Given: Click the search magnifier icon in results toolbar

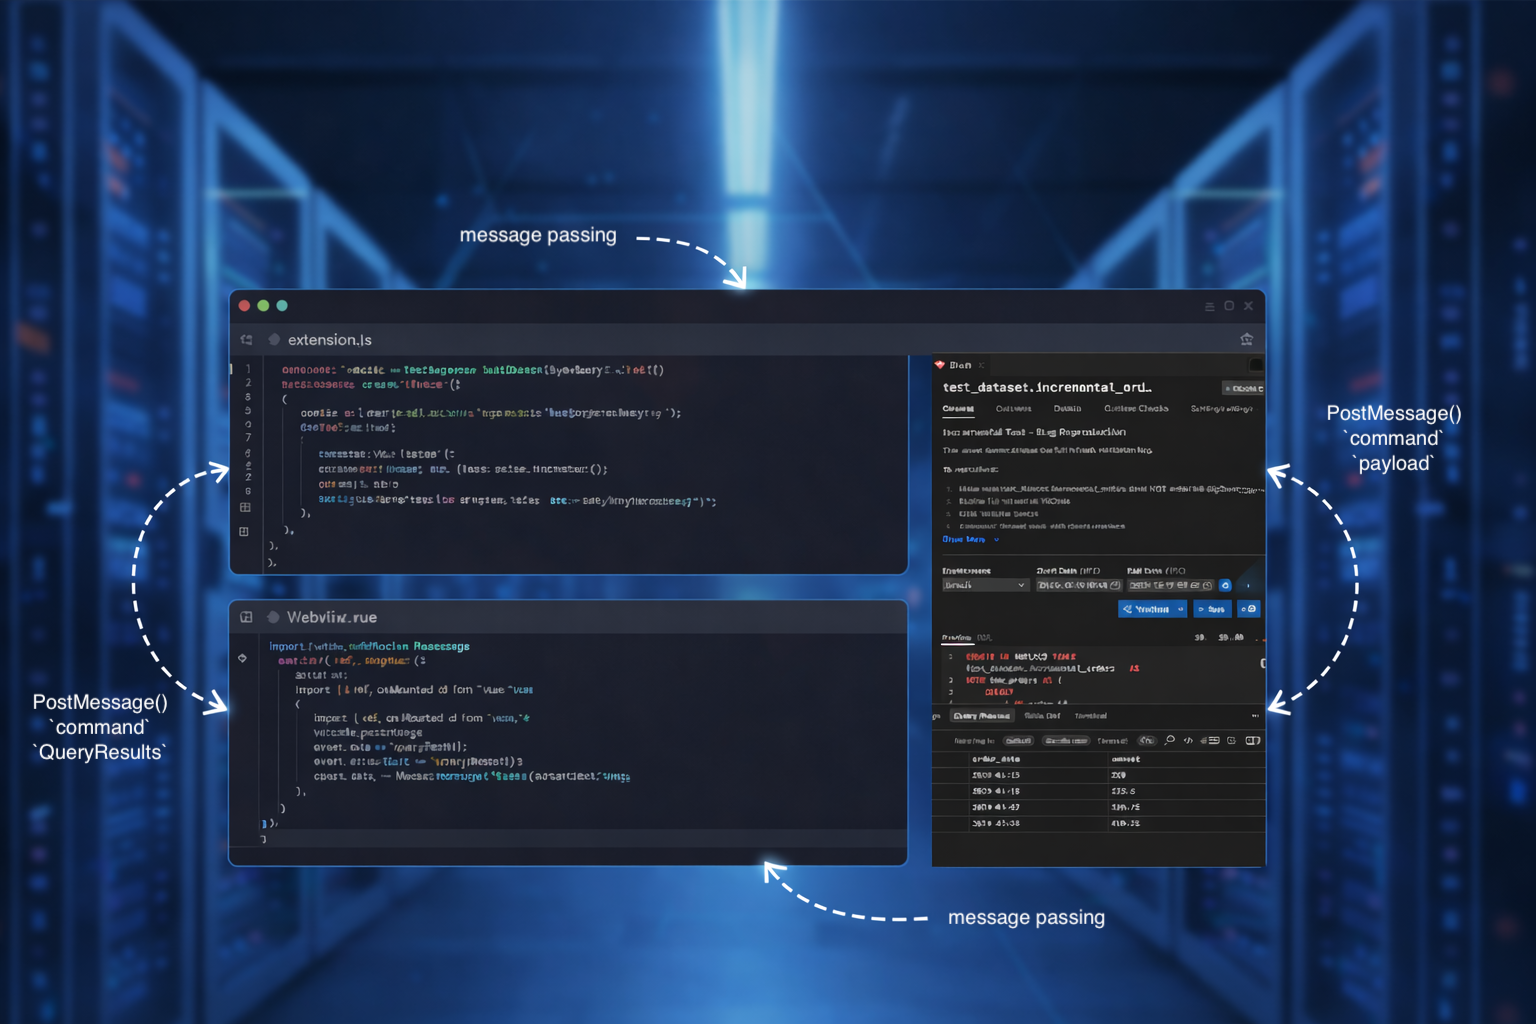Looking at the screenshot, I should pos(1169,741).
